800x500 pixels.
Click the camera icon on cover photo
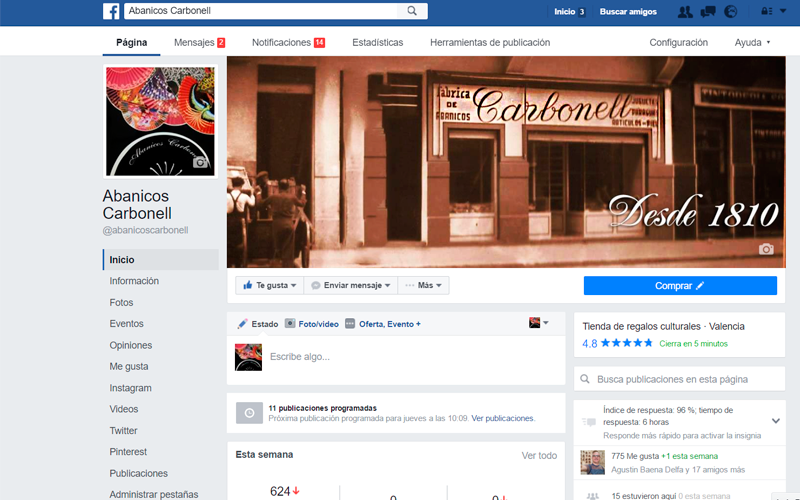click(766, 249)
